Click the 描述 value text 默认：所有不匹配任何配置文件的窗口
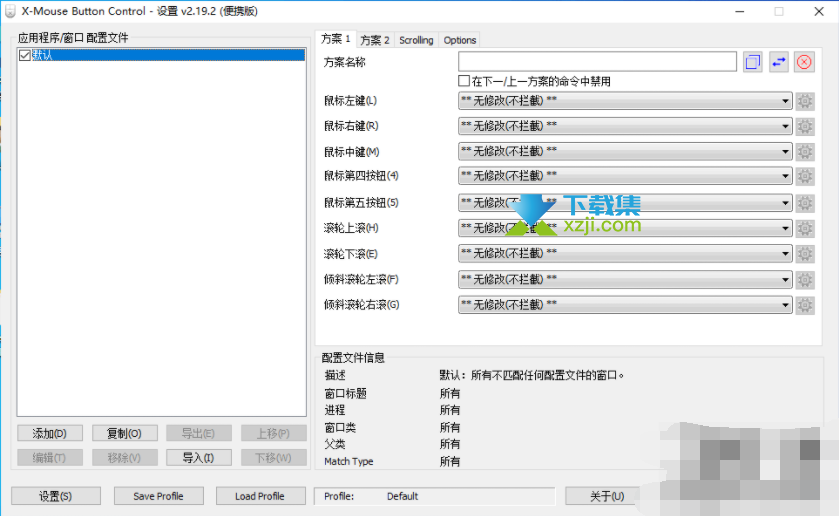Viewport: 839px width, 516px height. click(532, 375)
